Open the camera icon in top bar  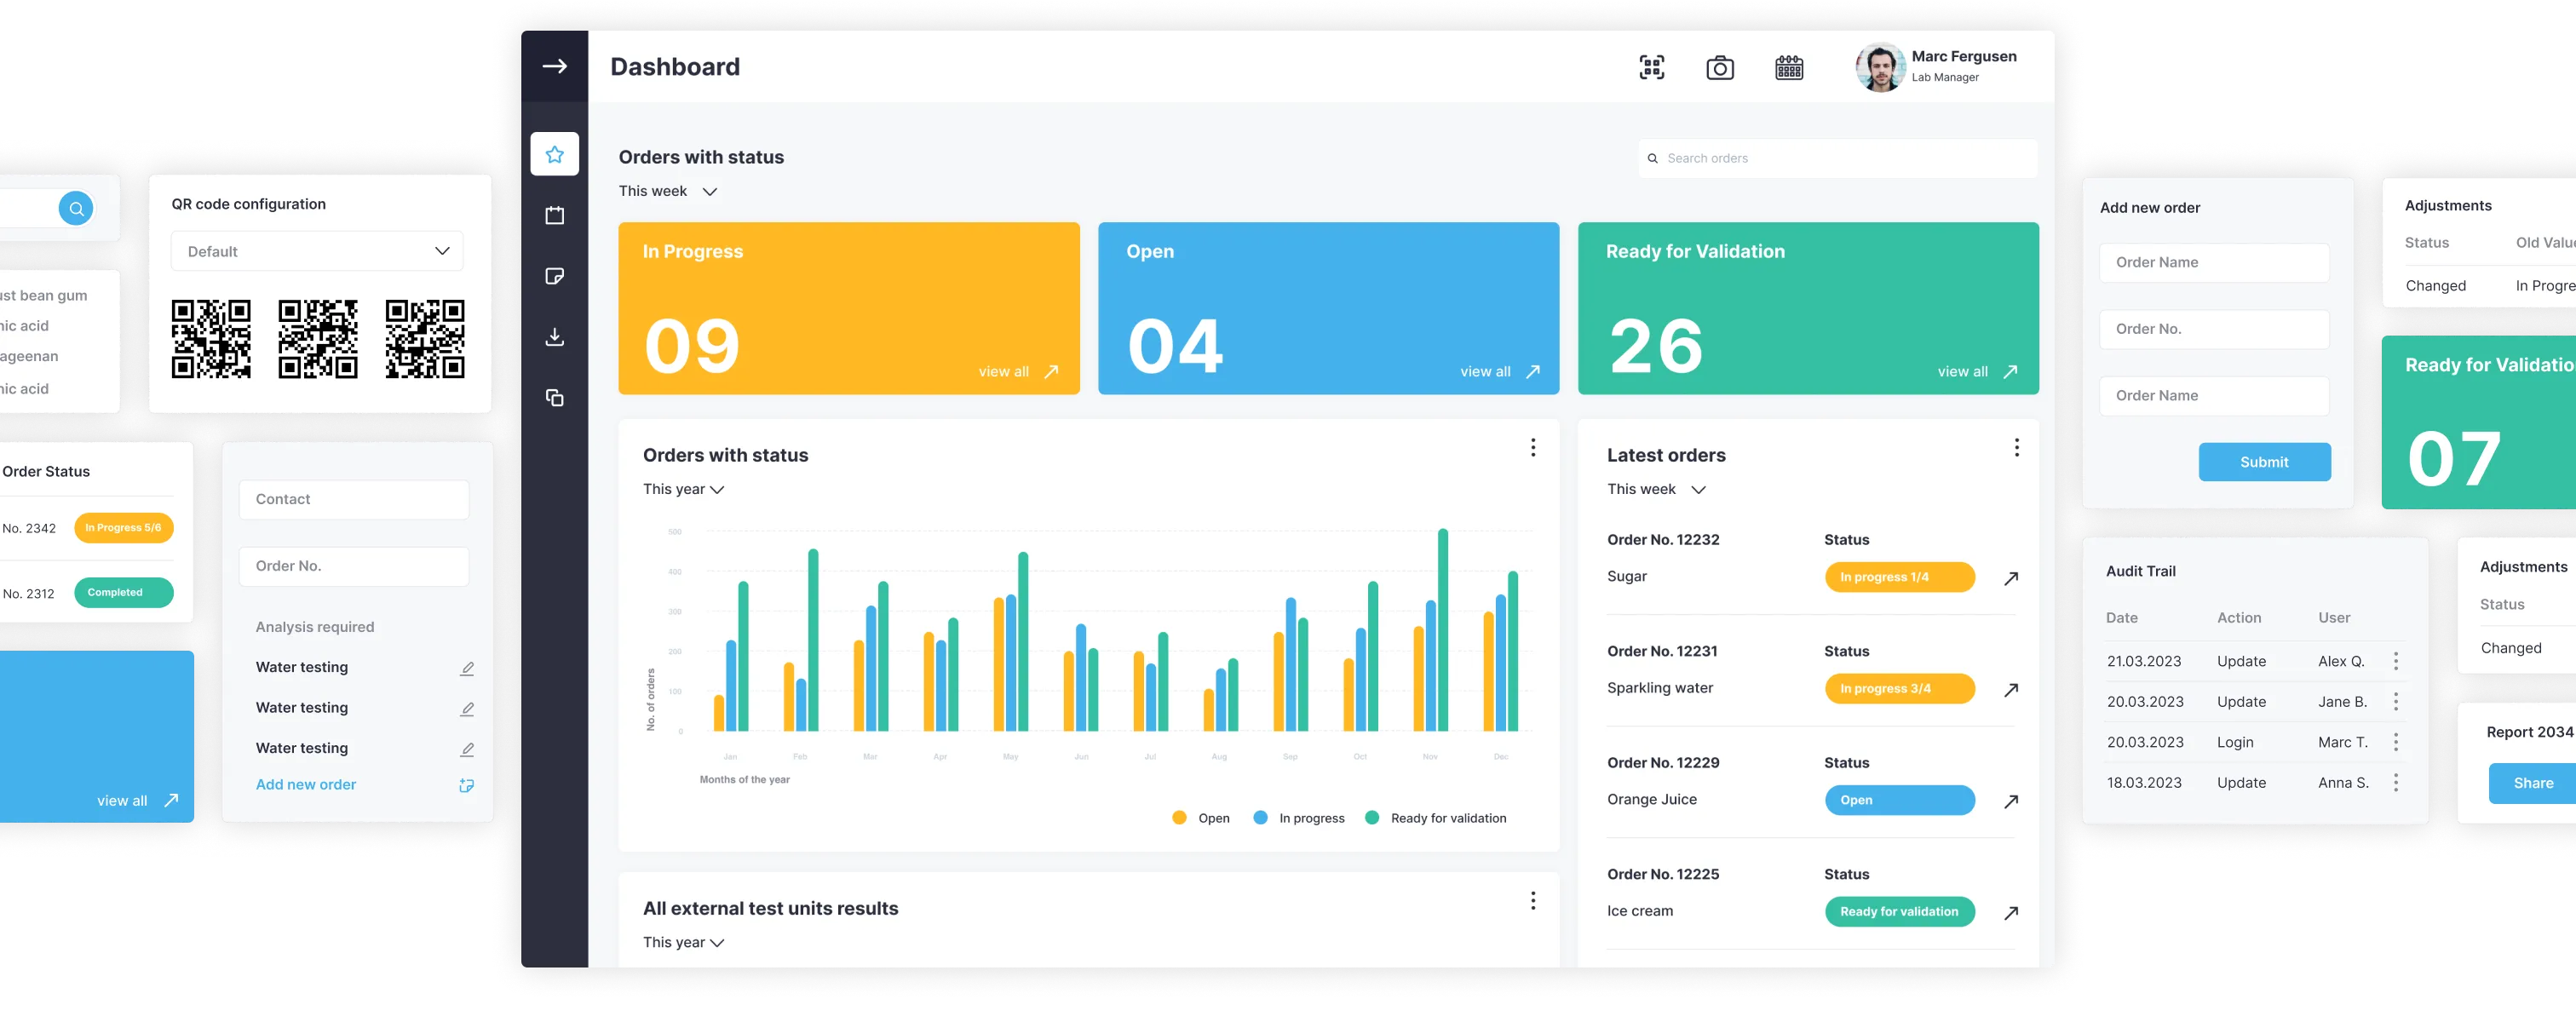[x=1719, y=68]
